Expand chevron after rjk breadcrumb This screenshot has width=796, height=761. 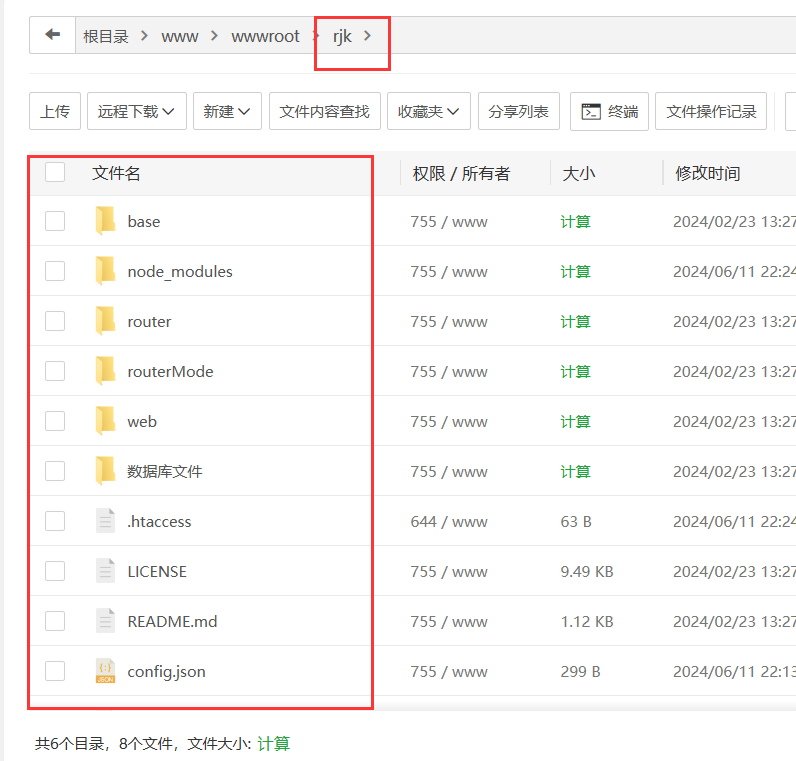(368, 36)
